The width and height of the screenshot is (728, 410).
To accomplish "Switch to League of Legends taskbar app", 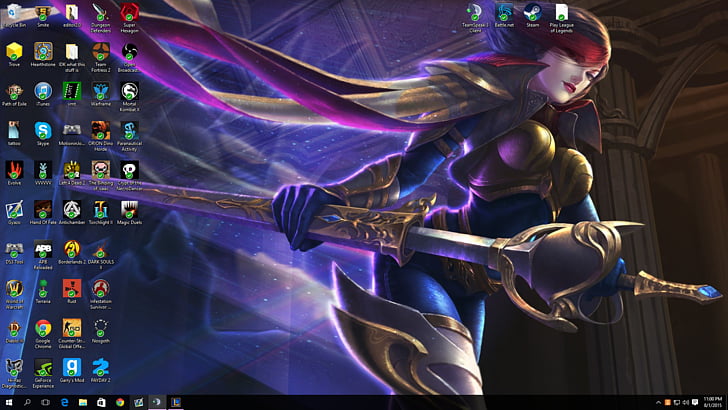I will click(176, 402).
